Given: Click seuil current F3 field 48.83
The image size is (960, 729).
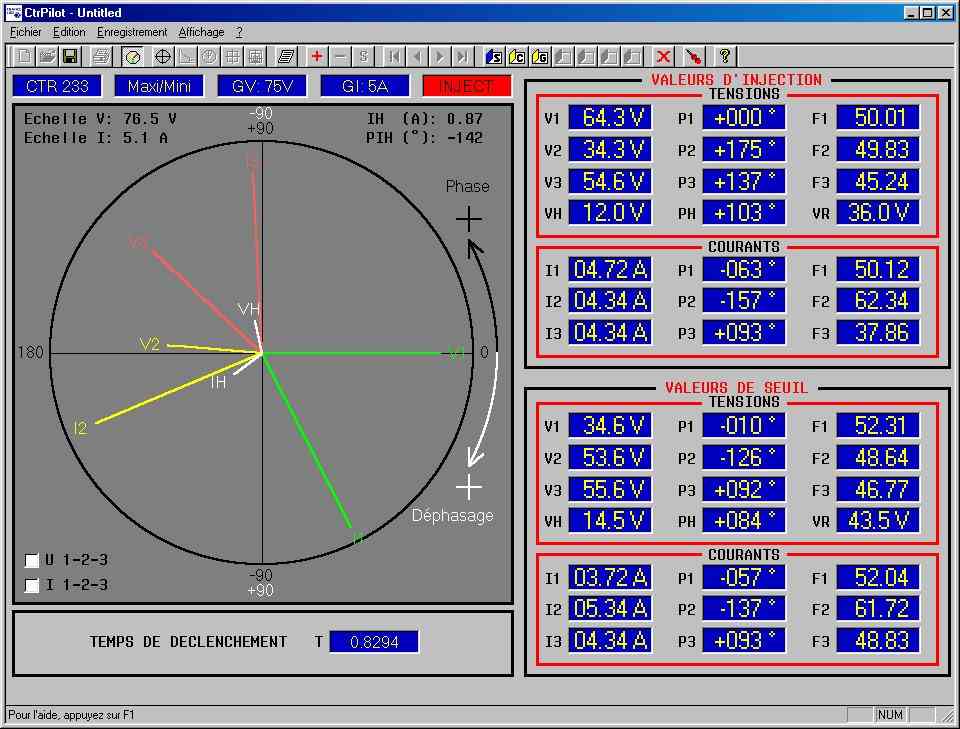Looking at the screenshot, I should [879, 640].
